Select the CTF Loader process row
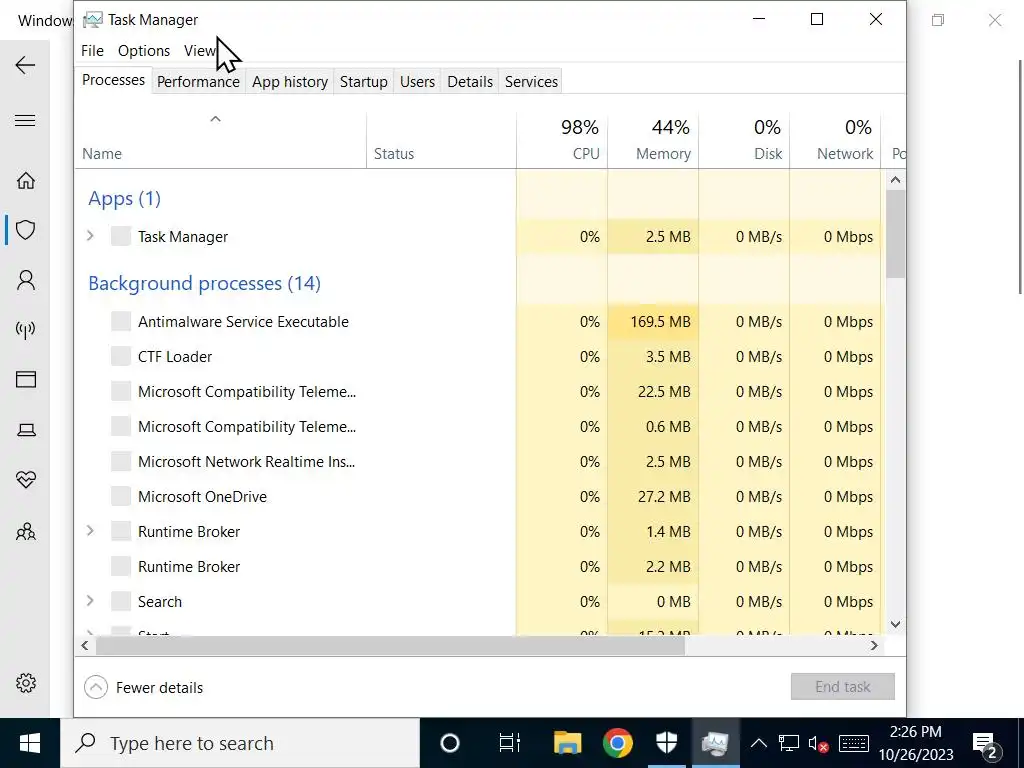The image size is (1024, 768). 479,357
